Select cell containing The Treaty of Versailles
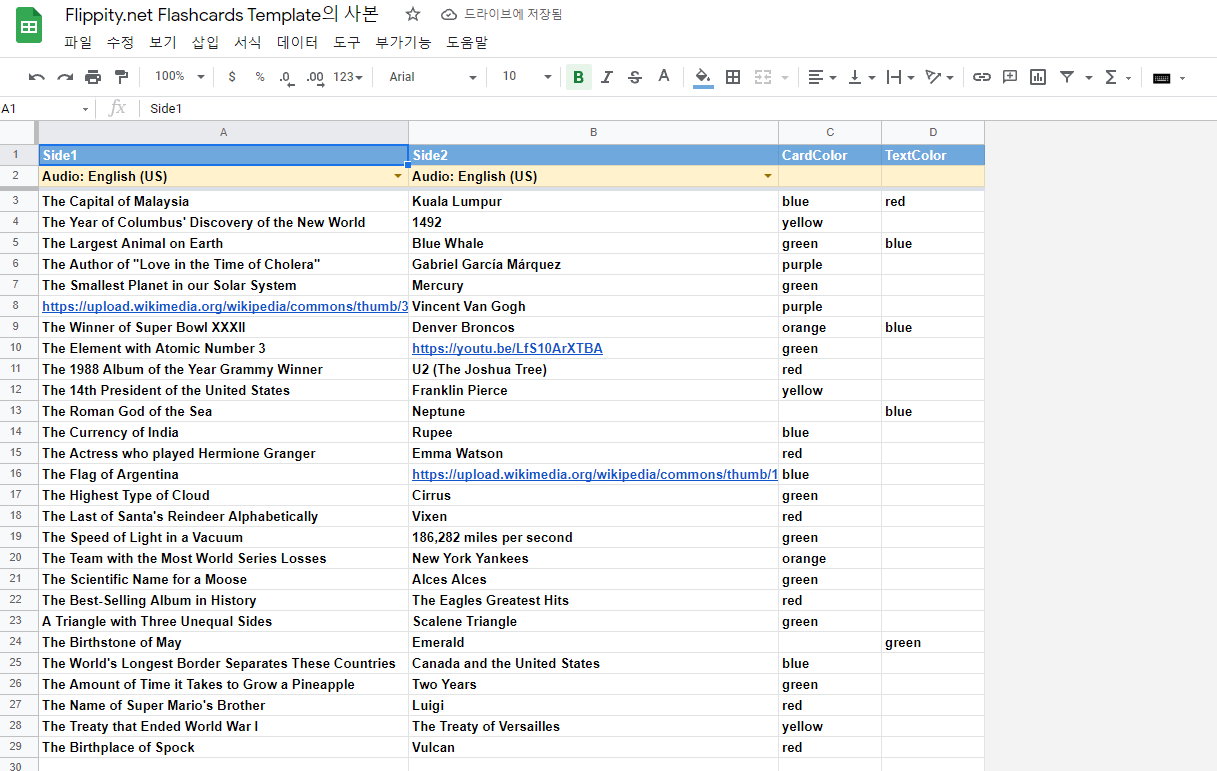The image size is (1217, 771). pyautogui.click(x=593, y=726)
